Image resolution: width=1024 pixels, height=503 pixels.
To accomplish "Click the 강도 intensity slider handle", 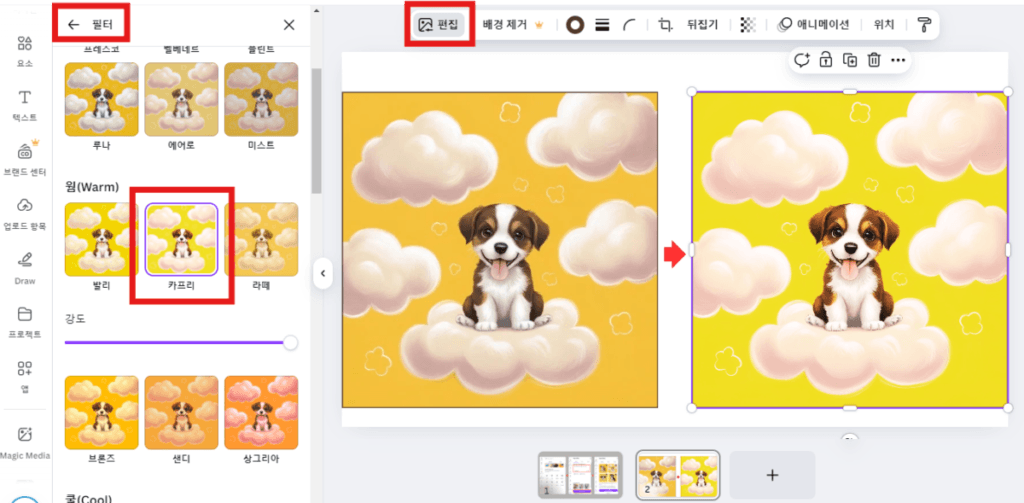I will (290, 343).
